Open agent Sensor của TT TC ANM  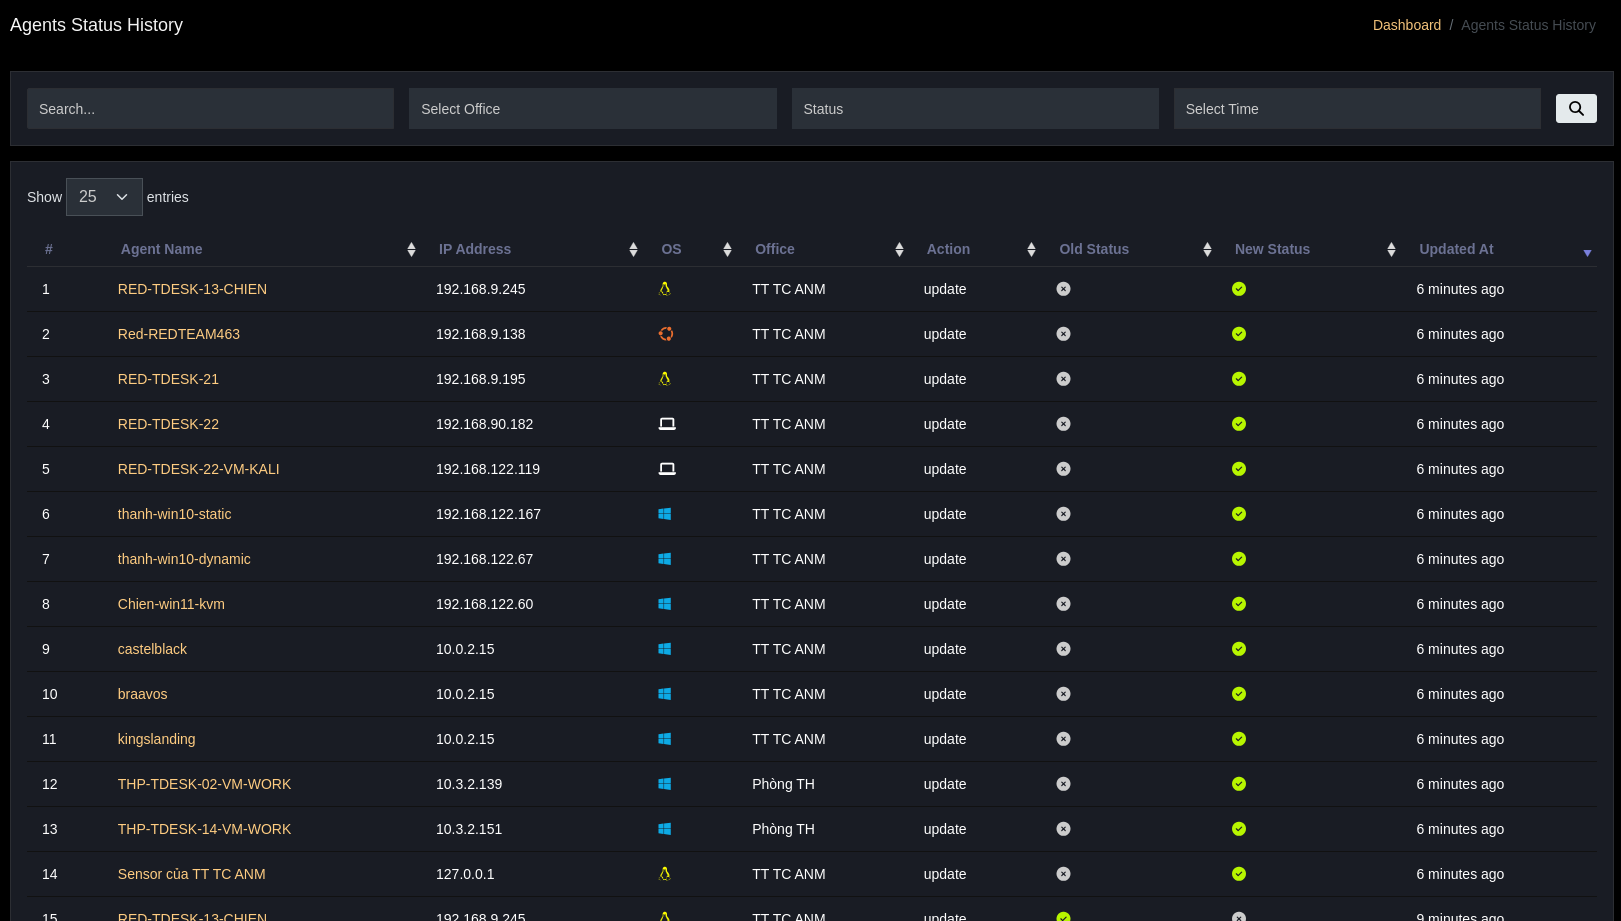(x=192, y=874)
